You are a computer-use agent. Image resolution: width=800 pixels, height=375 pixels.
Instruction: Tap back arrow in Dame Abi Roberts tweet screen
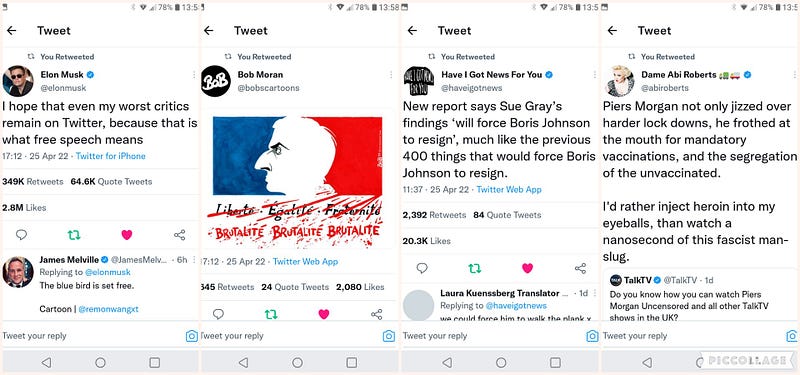click(612, 31)
